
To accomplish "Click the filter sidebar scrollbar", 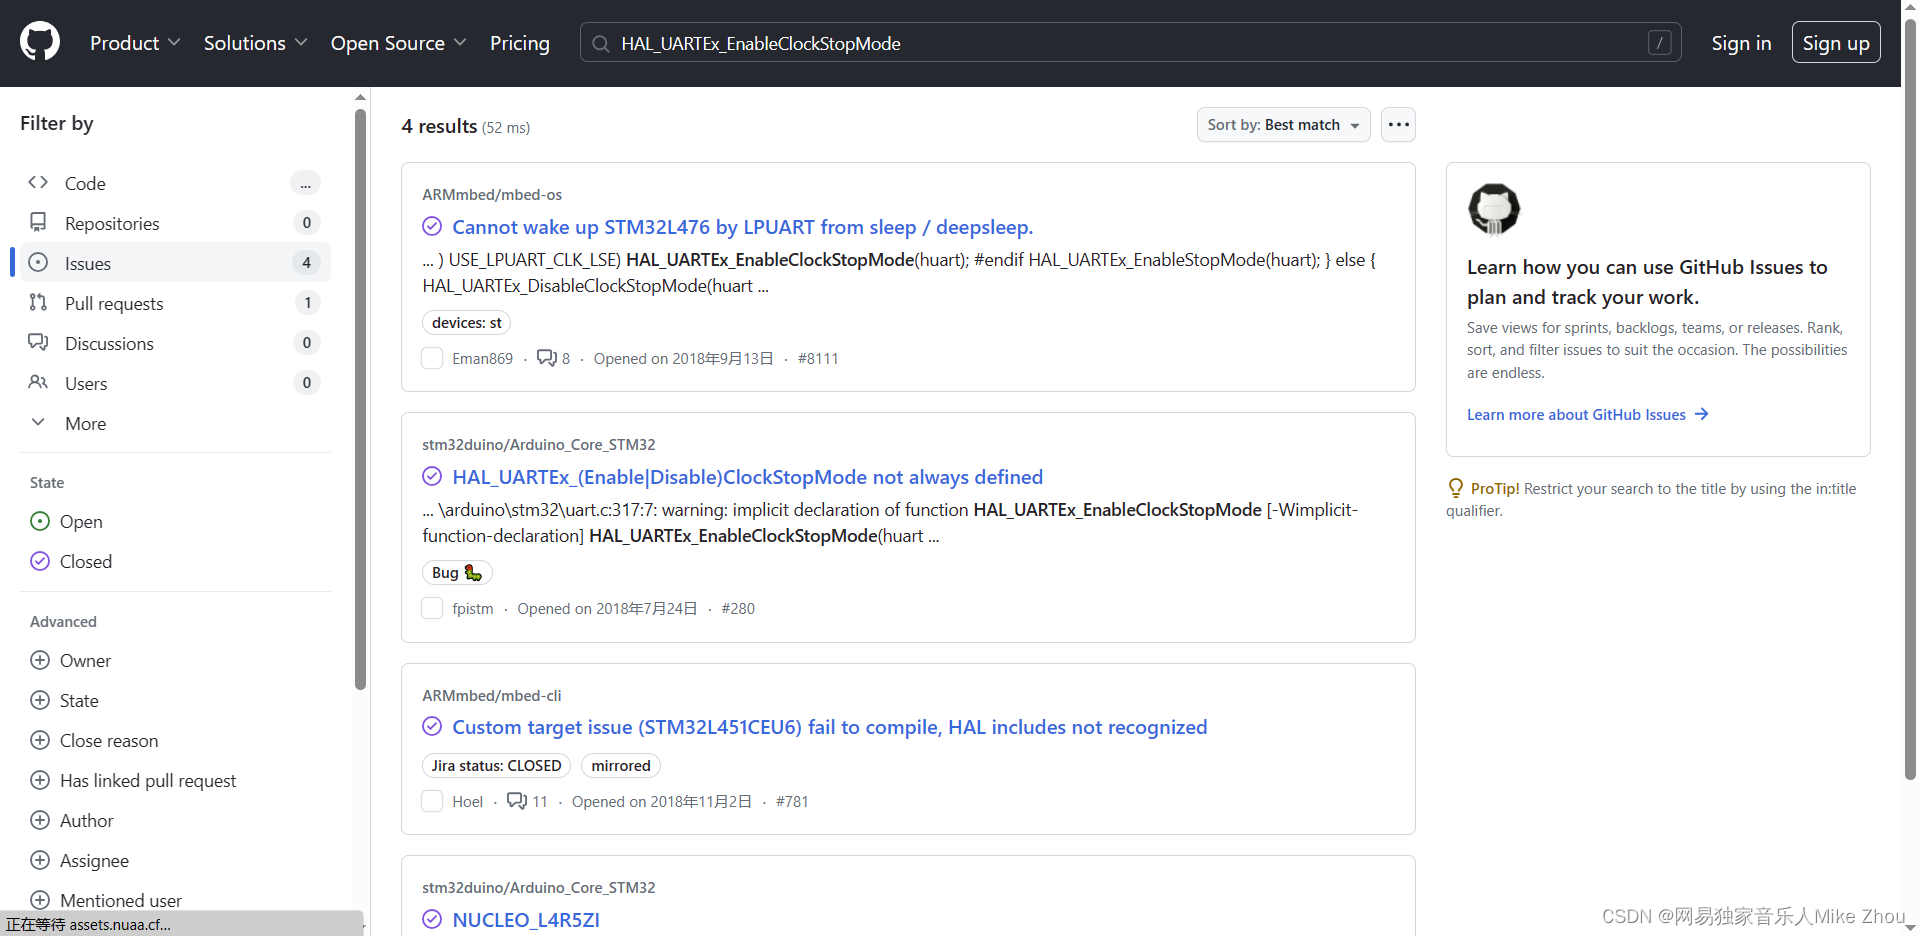I will [361, 400].
